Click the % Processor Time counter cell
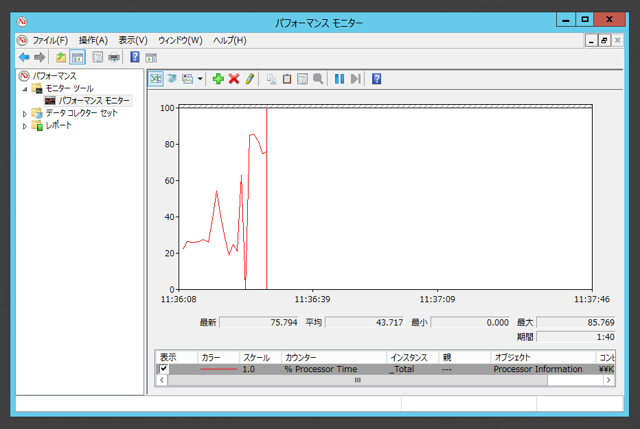The width and height of the screenshot is (640, 429). pos(321,369)
